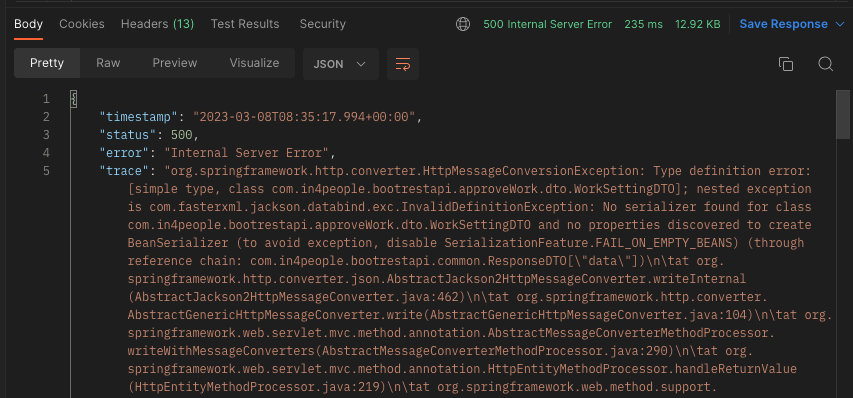The width and height of the screenshot is (853, 398).
Task: Open the JSON format dropdown
Action: [x=341, y=64]
